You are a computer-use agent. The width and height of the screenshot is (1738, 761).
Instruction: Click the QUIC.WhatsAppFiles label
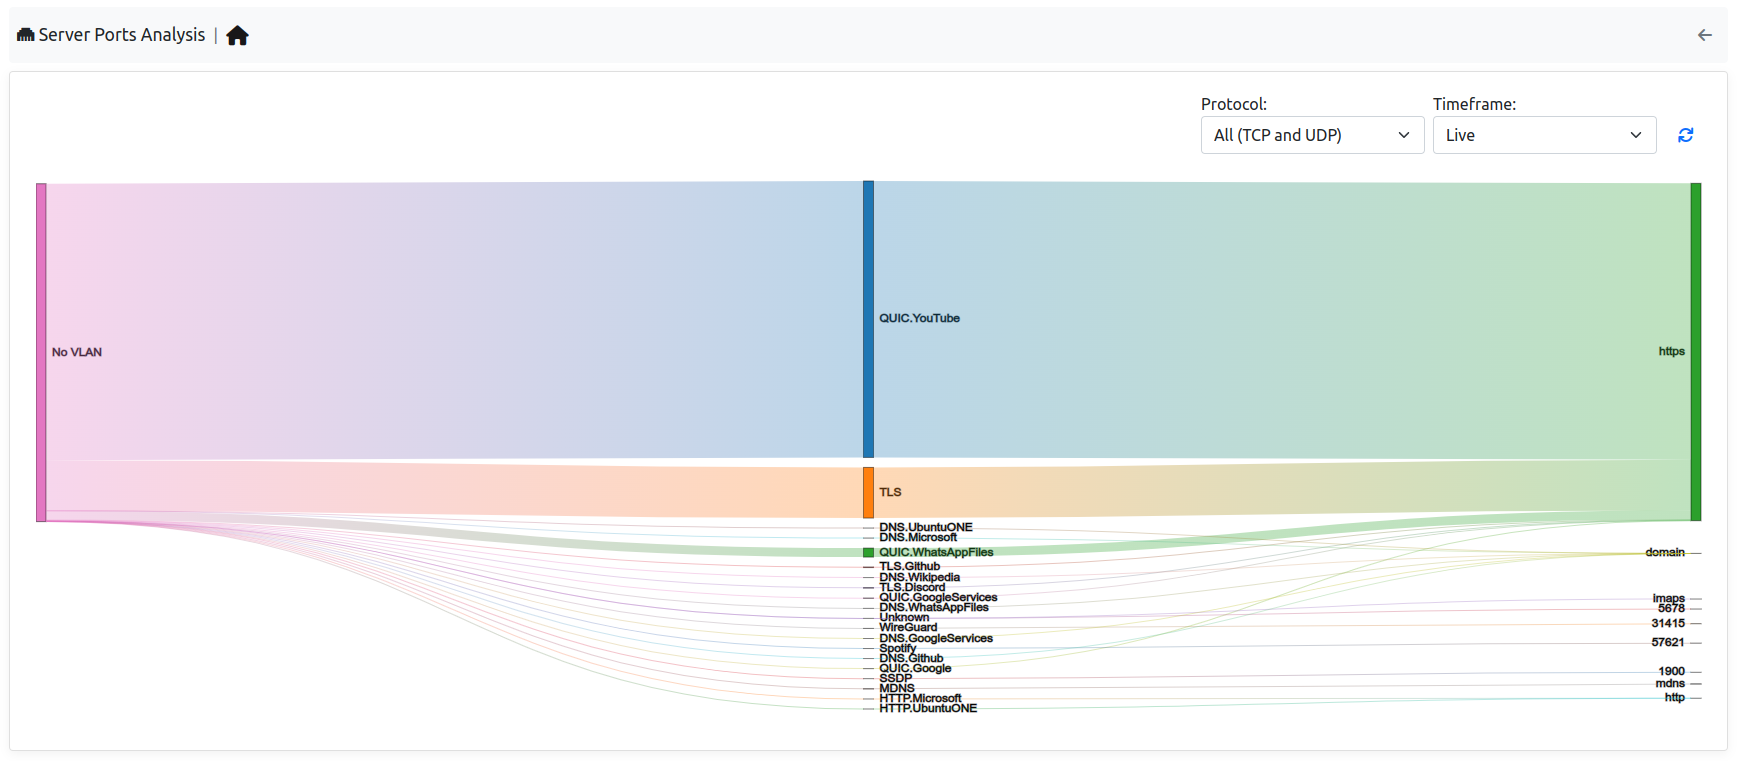click(x=936, y=552)
